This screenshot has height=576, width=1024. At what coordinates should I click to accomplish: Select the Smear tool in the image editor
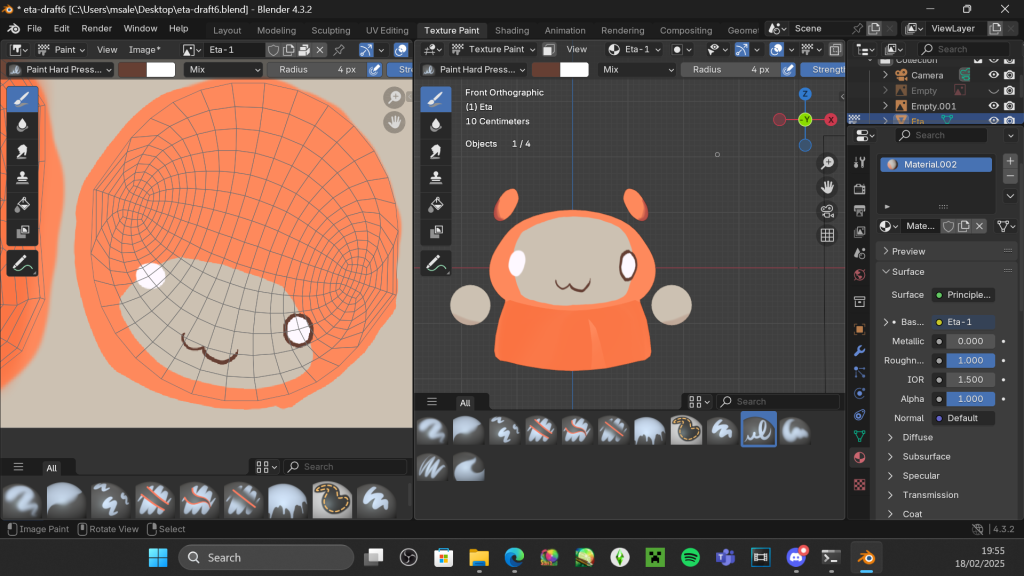tap(22, 152)
